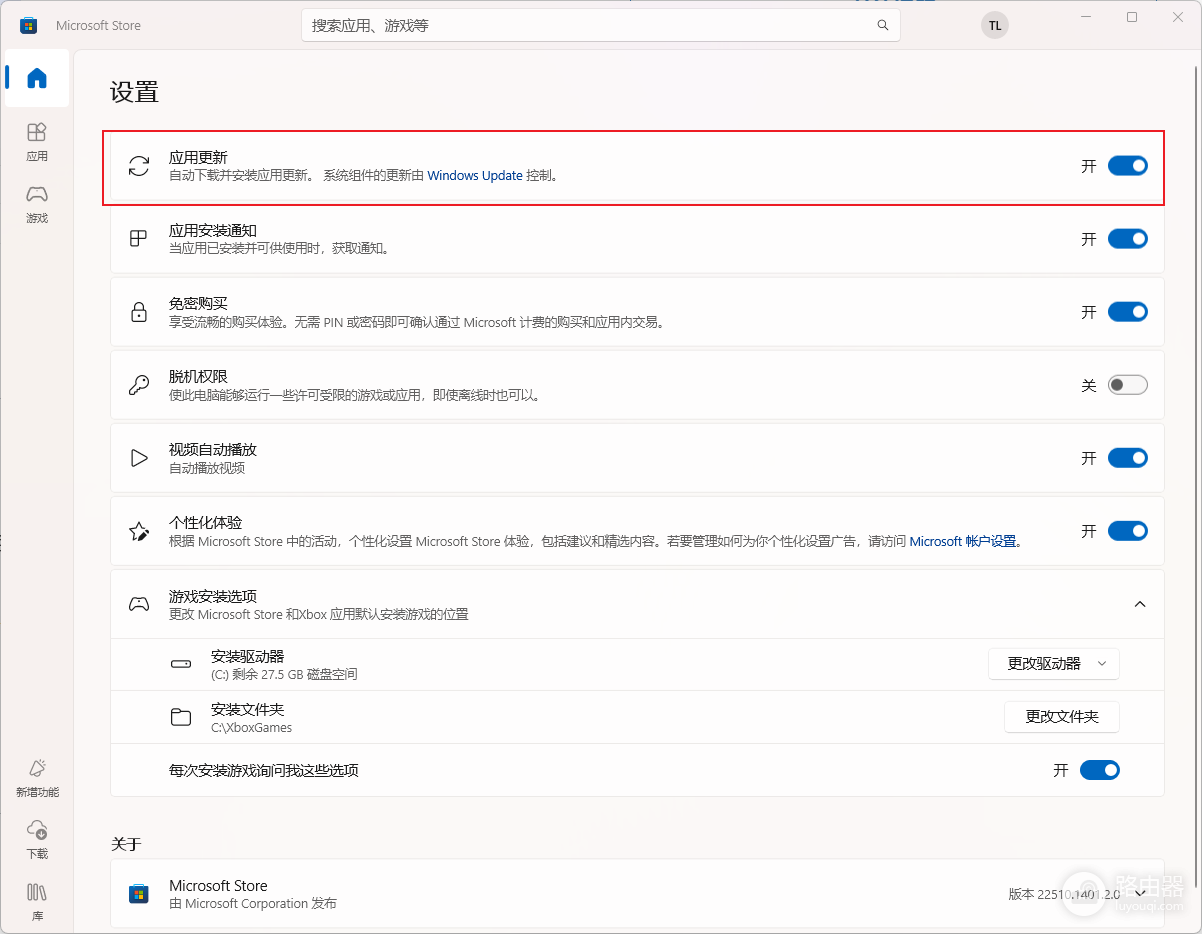
Task: Click the 搜索应用、游戏等 search box
Action: (x=601, y=25)
